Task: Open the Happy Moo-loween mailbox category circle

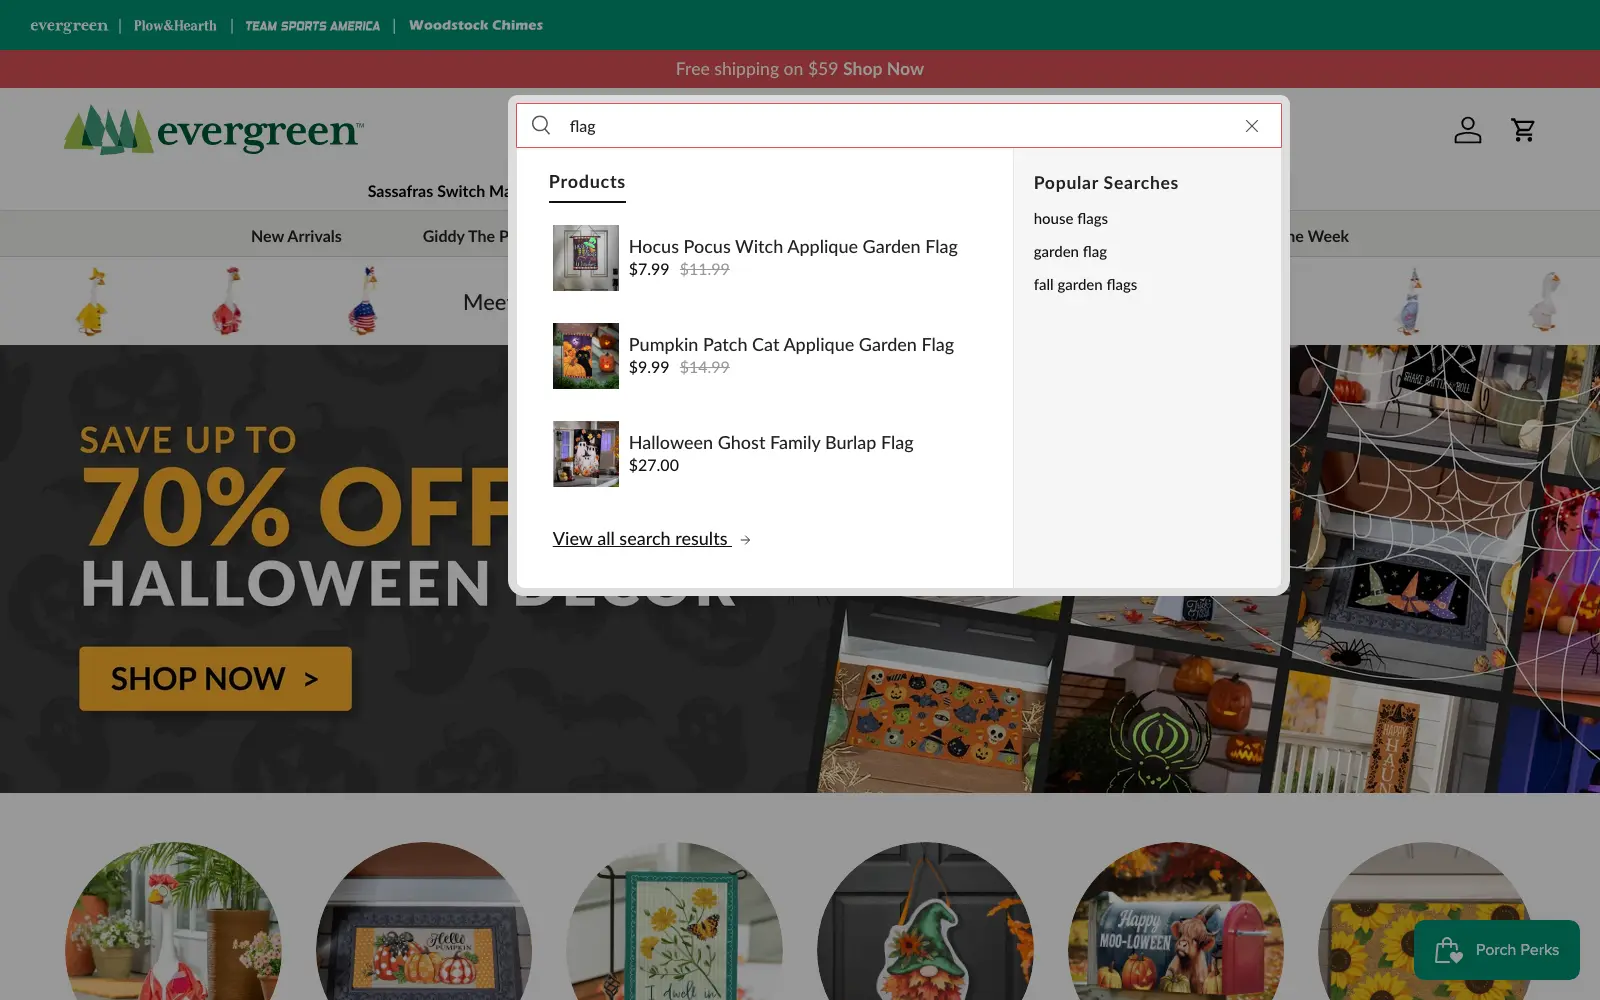Action: tap(1176, 921)
